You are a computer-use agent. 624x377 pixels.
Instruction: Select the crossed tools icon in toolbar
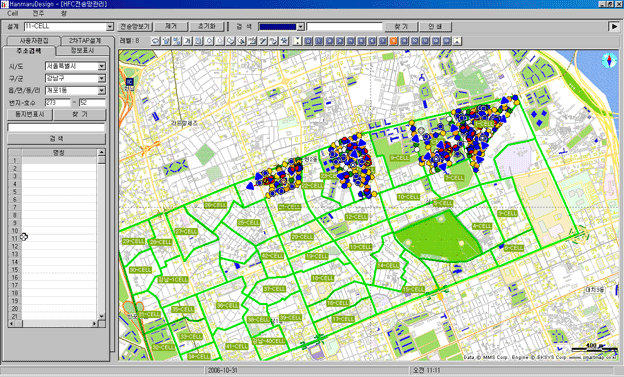[284, 41]
